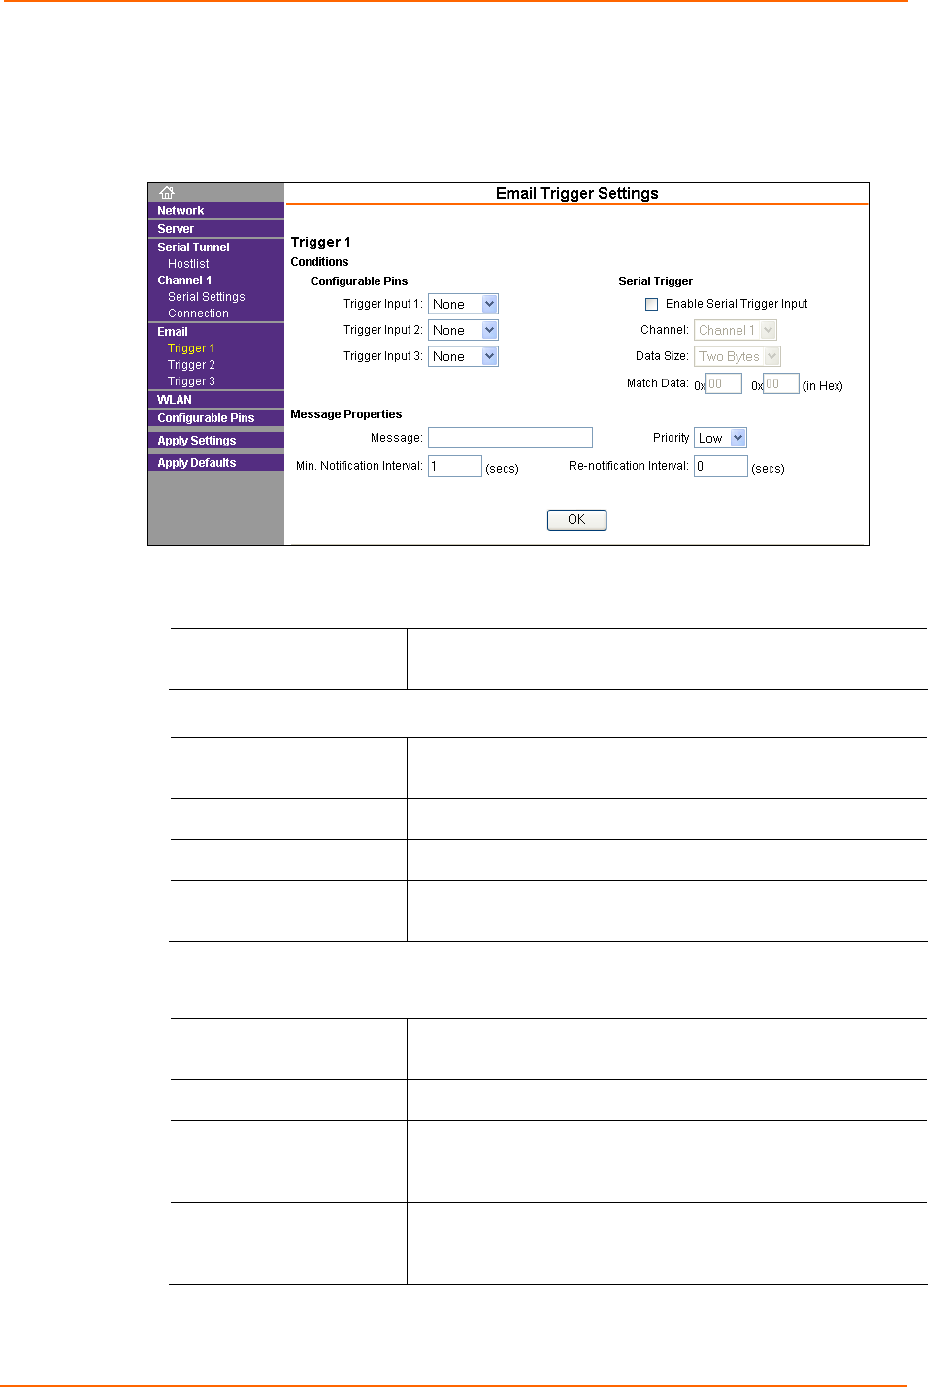Open the disabled Channel dropdown

(x=735, y=330)
